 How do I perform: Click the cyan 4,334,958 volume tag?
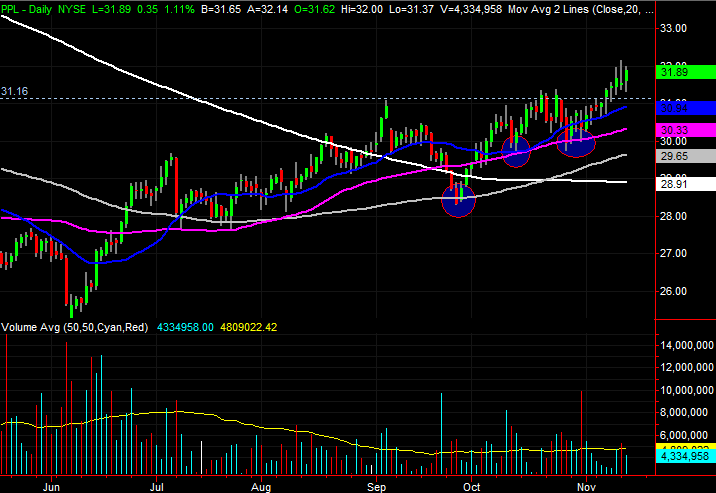coord(685,456)
